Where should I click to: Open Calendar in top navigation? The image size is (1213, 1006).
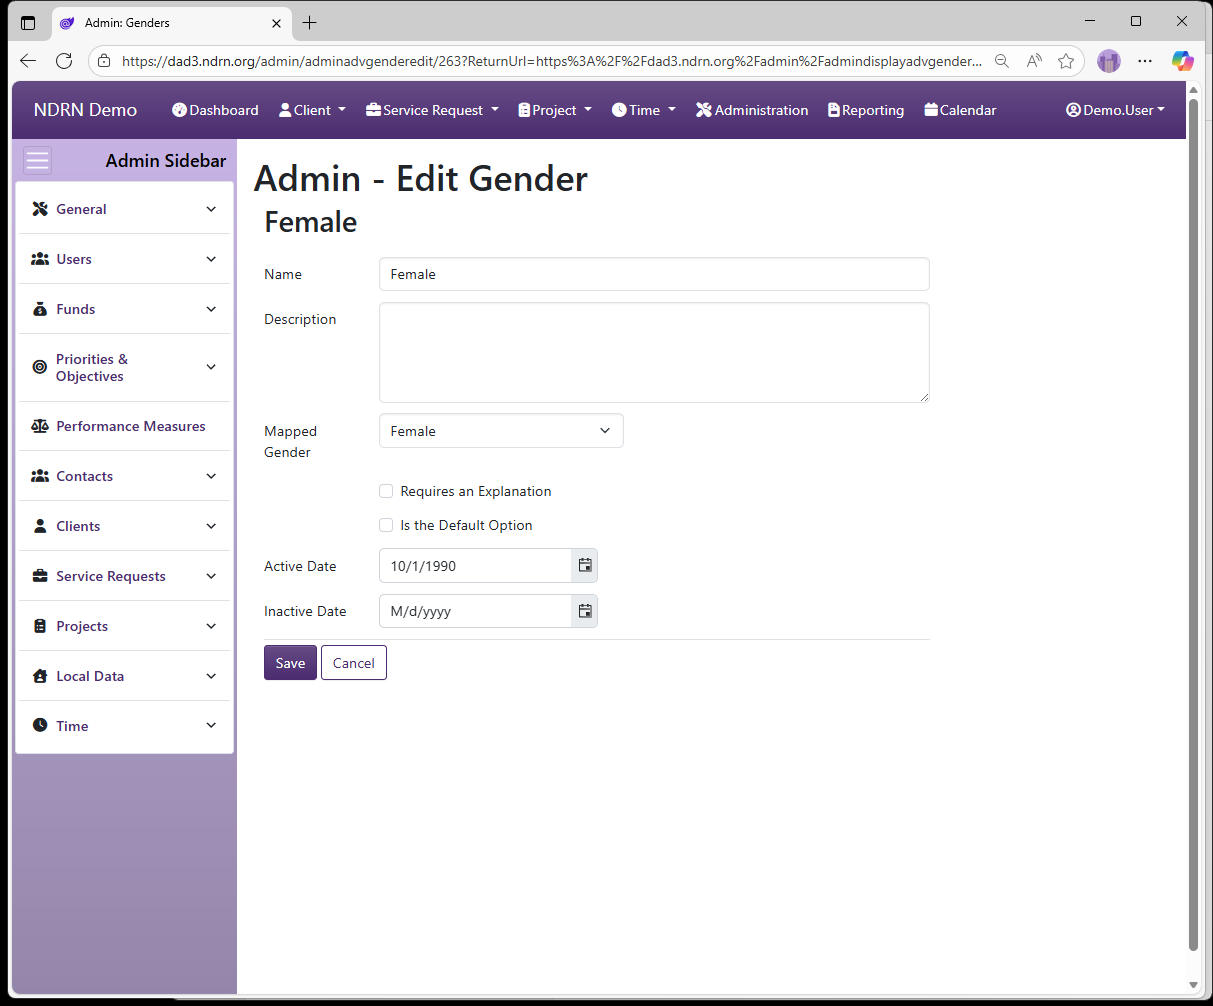pos(960,110)
